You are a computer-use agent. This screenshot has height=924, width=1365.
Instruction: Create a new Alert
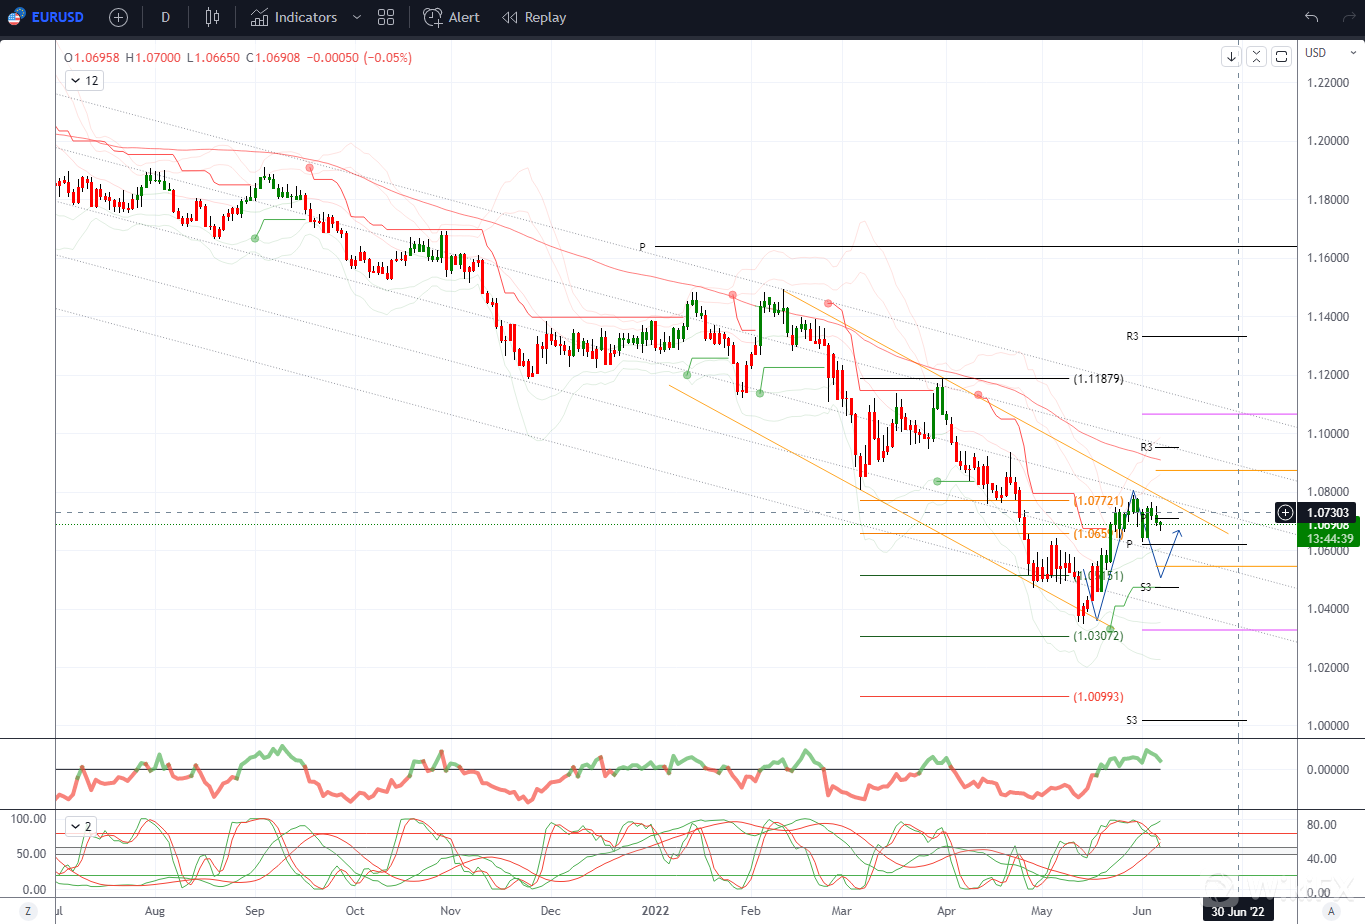coord(452,17)
